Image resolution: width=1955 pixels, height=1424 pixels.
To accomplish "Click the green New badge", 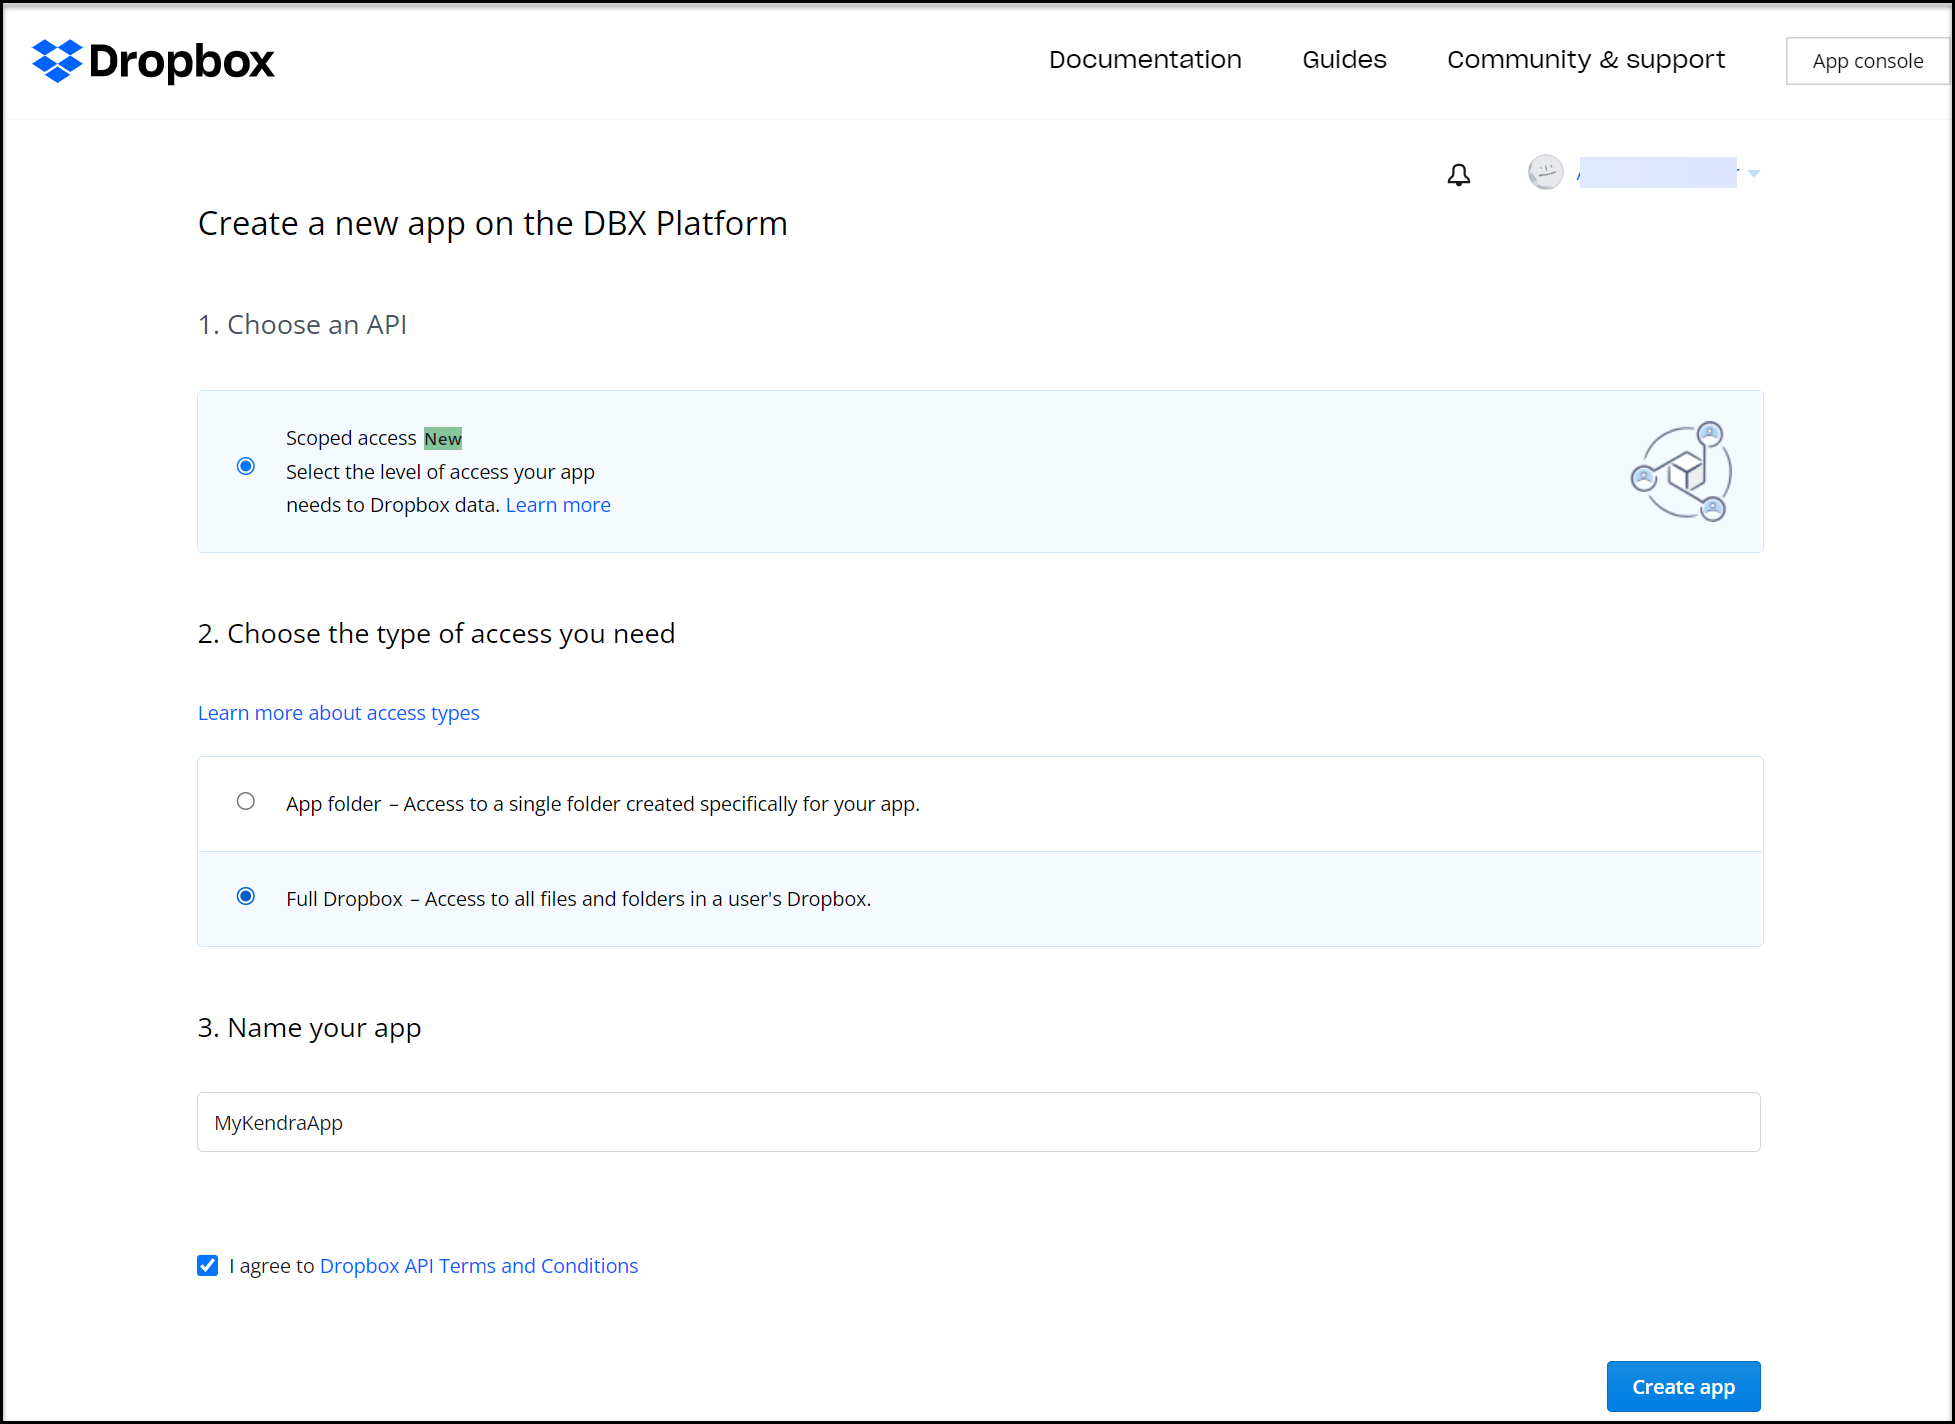I will tap(442, 439).
